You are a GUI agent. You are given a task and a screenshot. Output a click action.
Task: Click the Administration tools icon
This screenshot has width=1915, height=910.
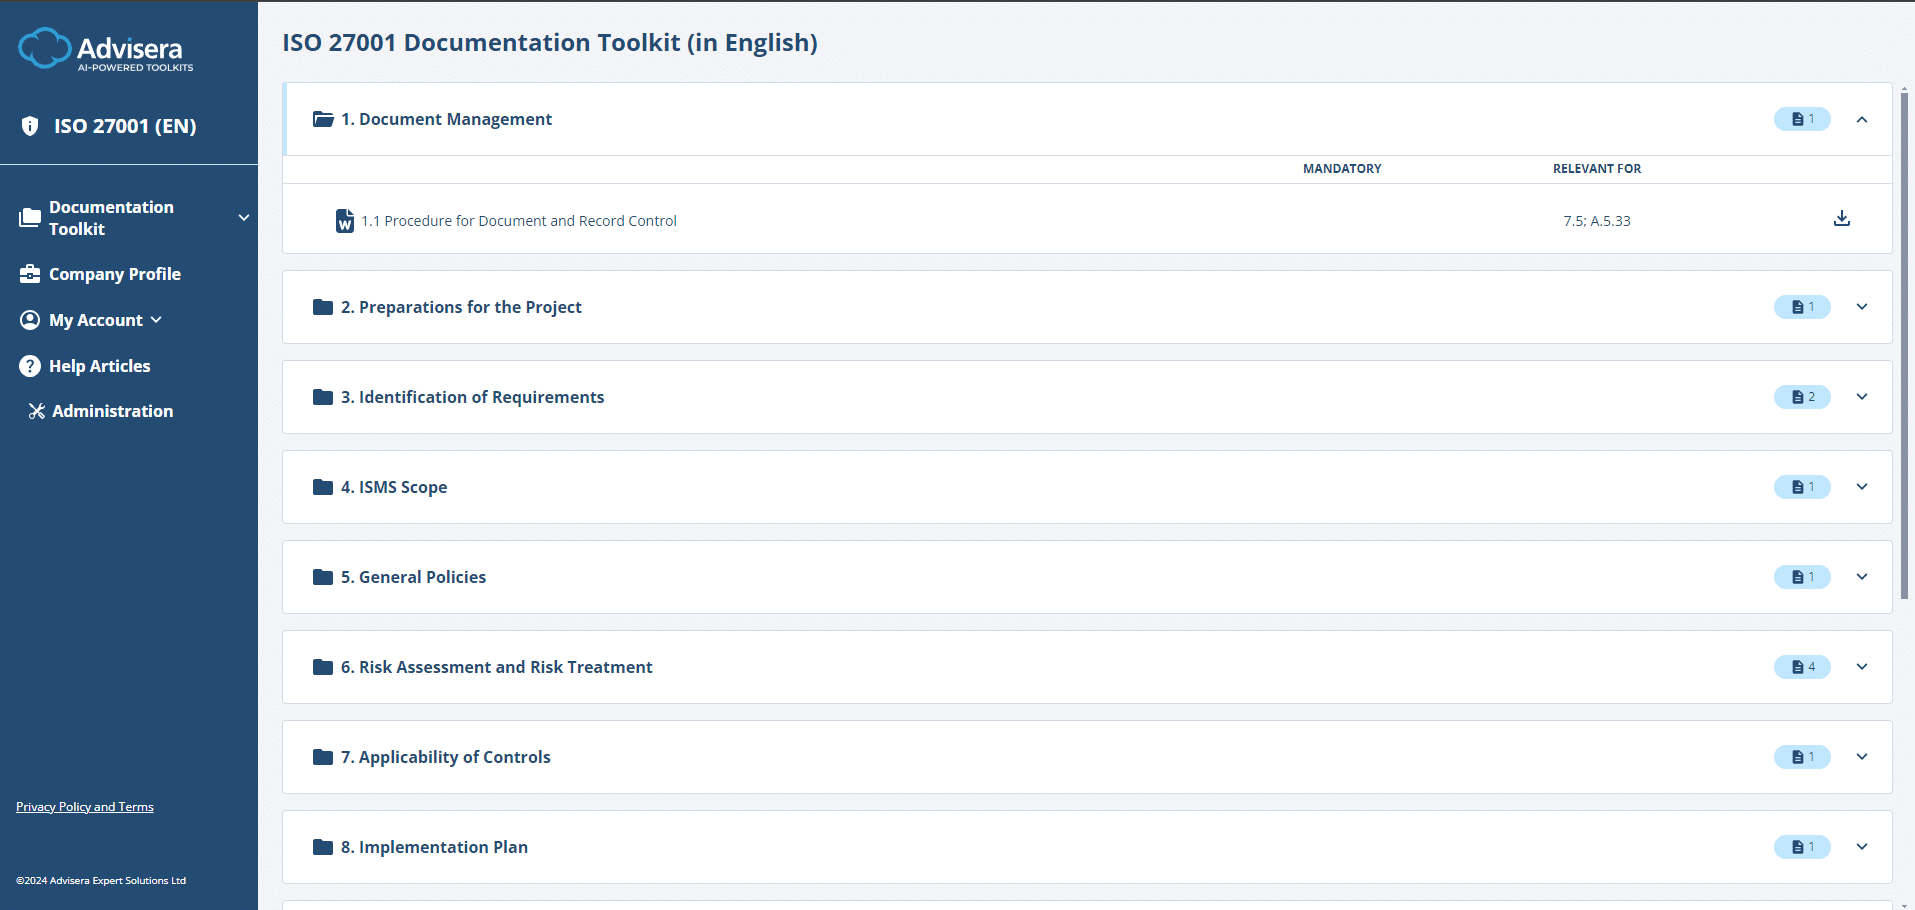(x=37, y=411)
